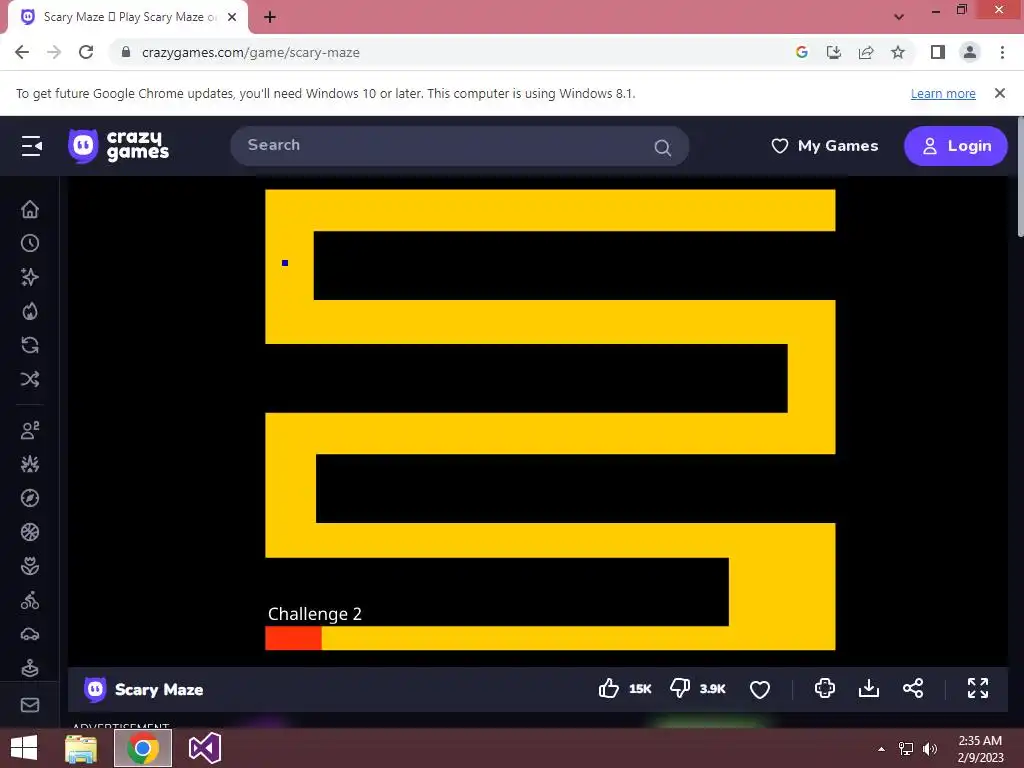Viewport: 1024px width, 768px height.
Task: Open Updated refresh icon in sidebar
Action: pos(30,345)
